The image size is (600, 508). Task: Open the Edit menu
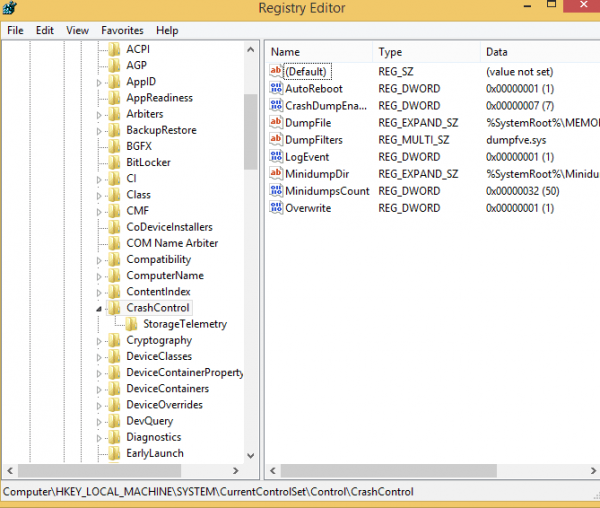45,30
